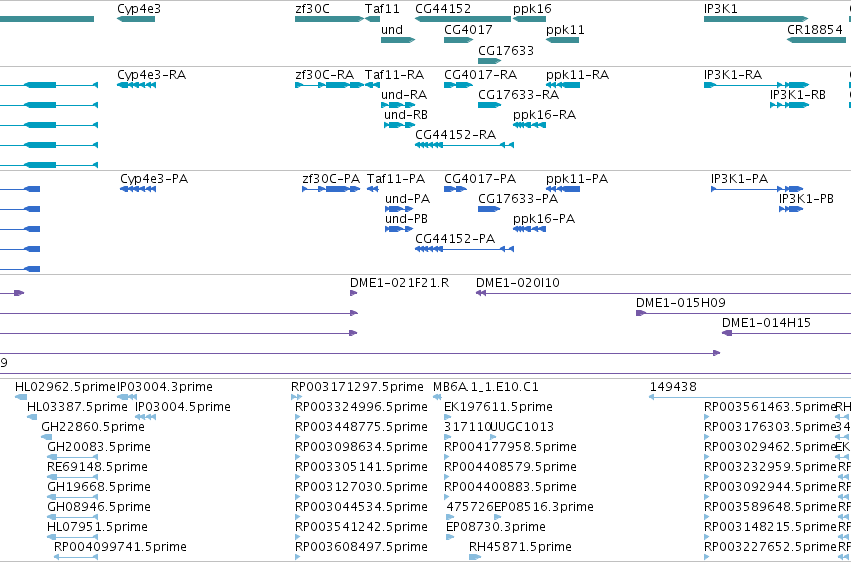Click the und gene label
Screen dimensions: 851x562
click(x=392, y=29)
